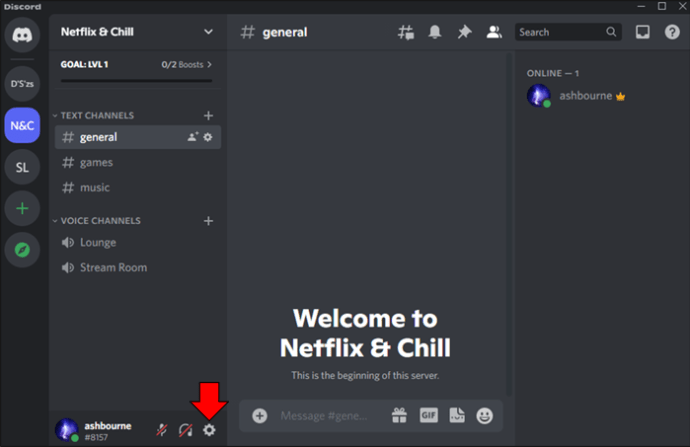Create a new voice channel
The width and height of the screenshot is (690, 447).
click(x=208, y=221)
